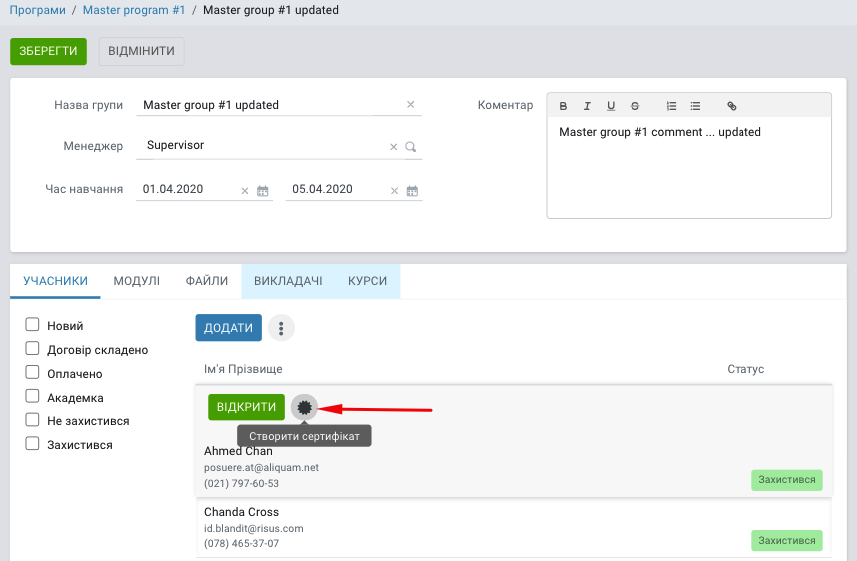Check the Захистився filter checkbox

pyautogui.click(x=32, y=443)
